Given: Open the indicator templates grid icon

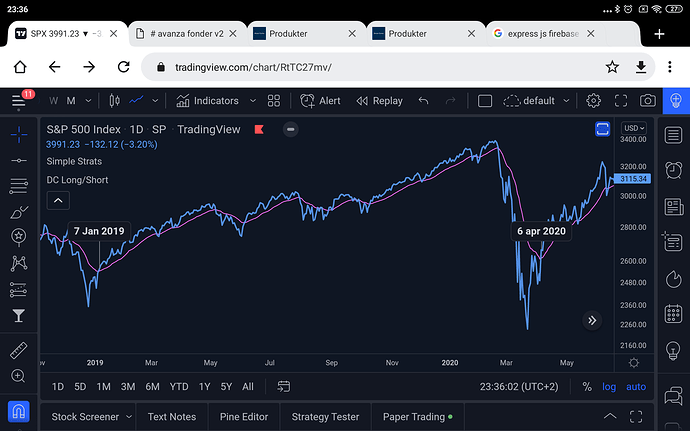Looking at the screenshot, I should pyautogui.click(x=274, y=101).
